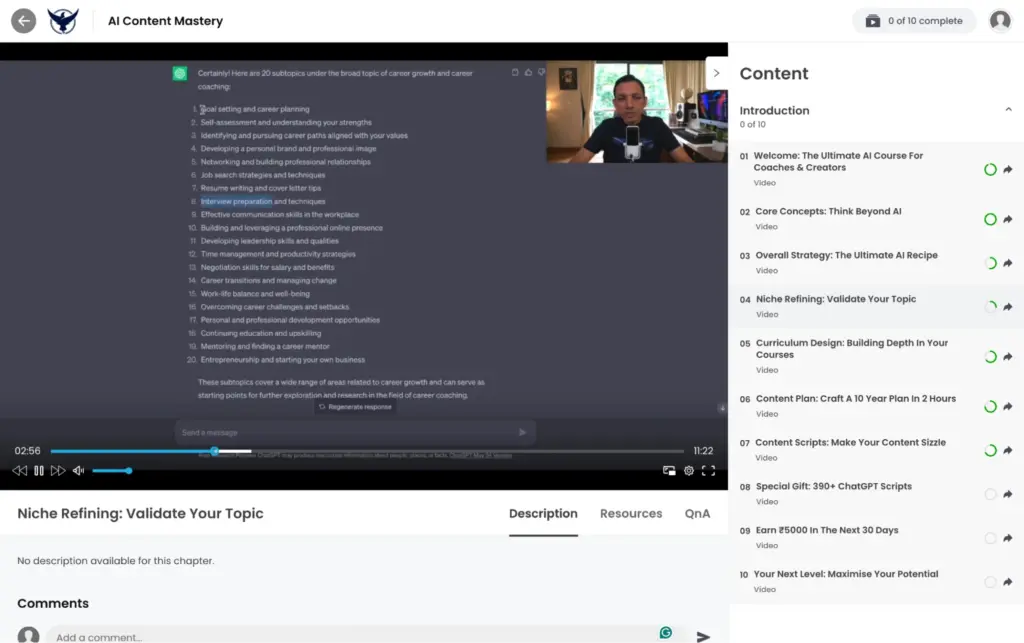Toggle completion circle for lesson 07
Image resolution: width=1024 pixels, height=643 pixels.
point(990,450)
